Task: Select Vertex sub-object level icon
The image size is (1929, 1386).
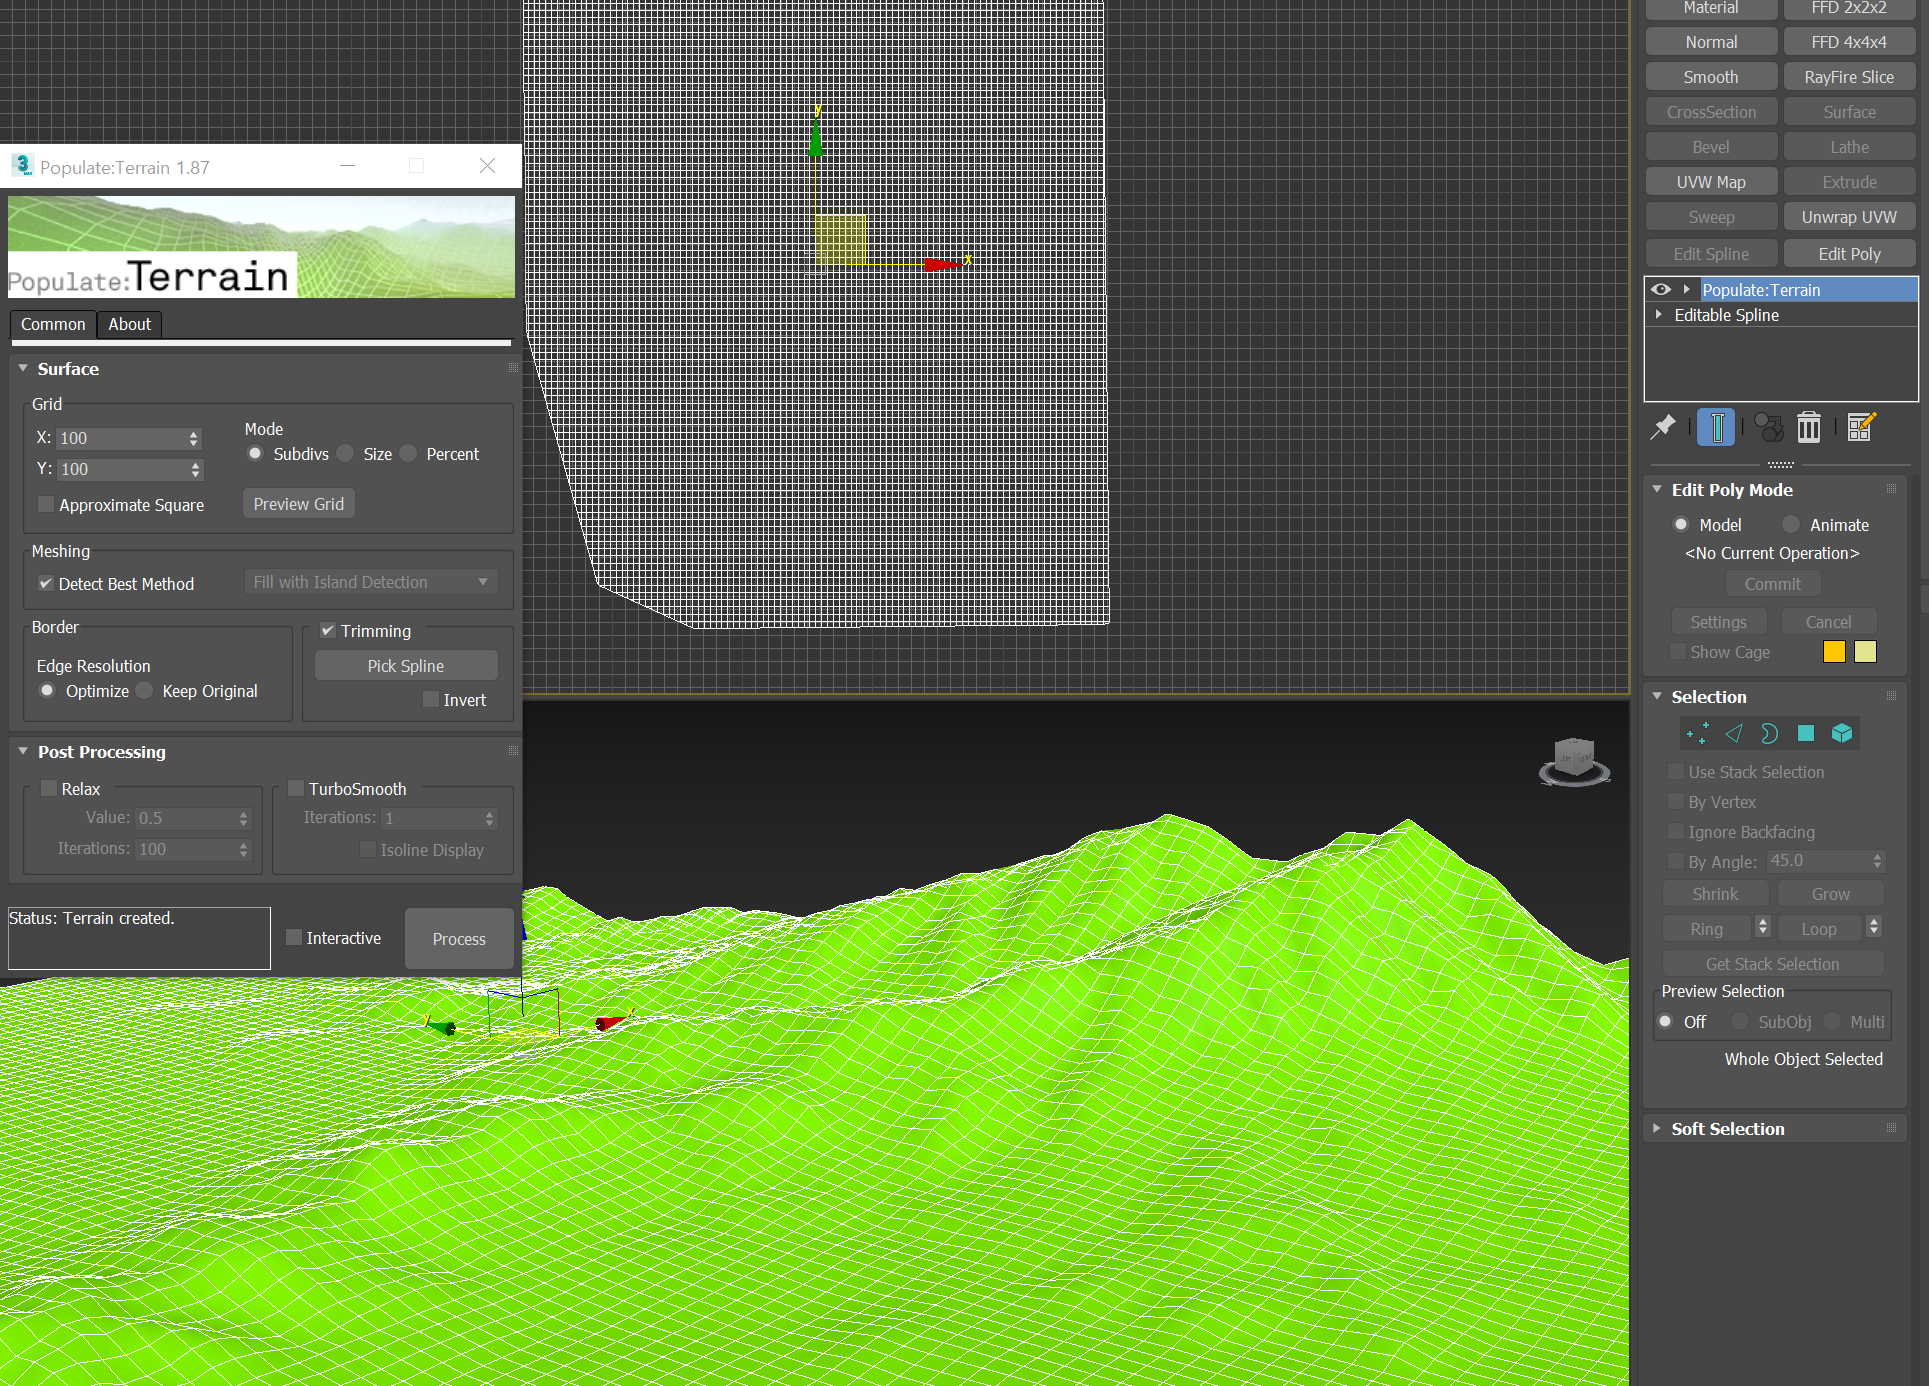Action: pos(1697,734)
